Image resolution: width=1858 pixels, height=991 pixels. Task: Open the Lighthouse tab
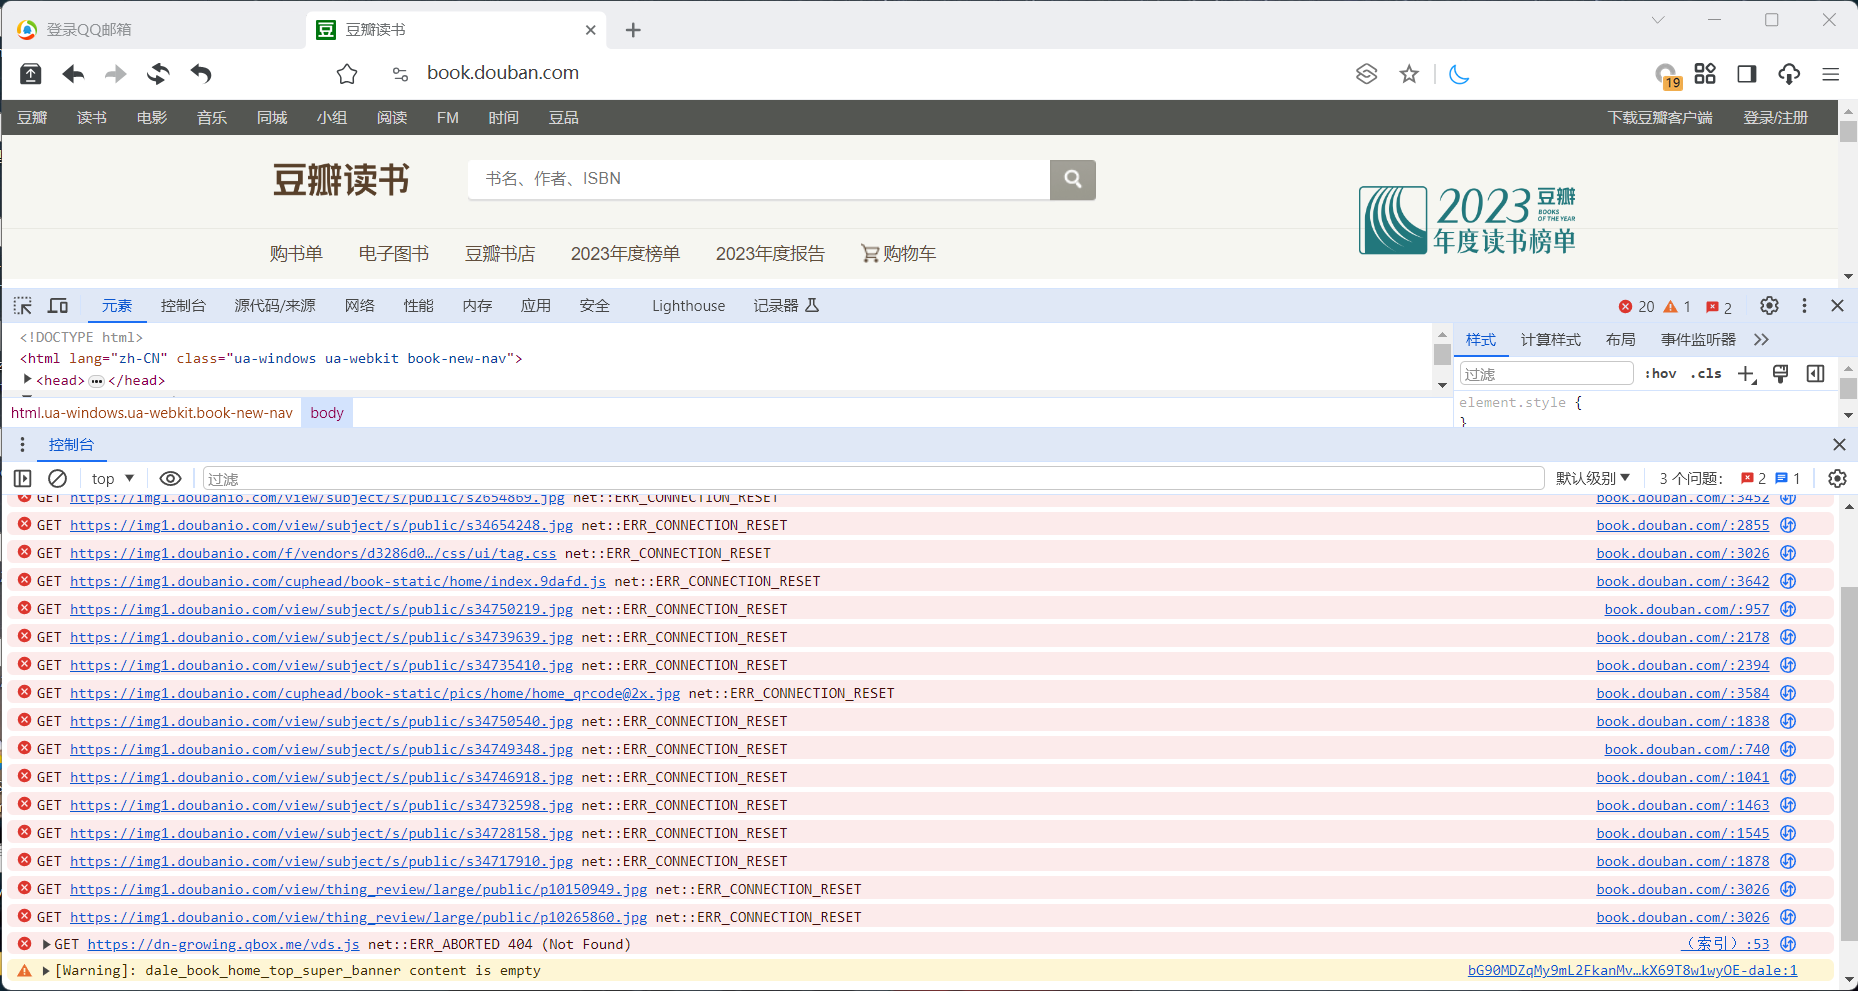(x=688, y=306)
